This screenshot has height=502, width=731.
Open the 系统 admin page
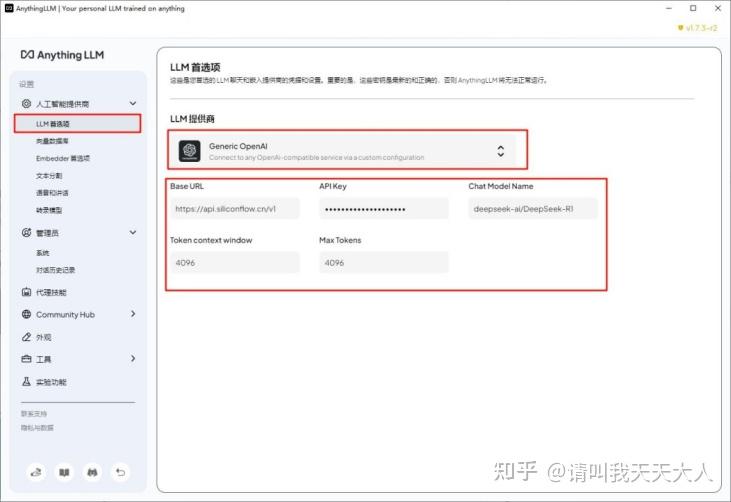point(42,253)
